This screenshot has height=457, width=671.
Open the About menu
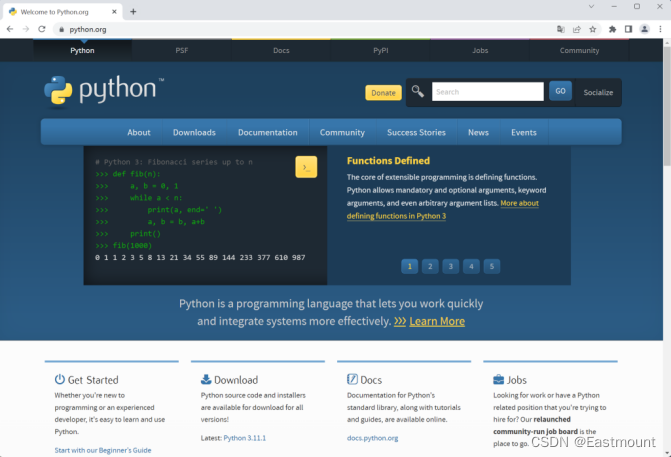pyautogui.click(x=139, y=133)
